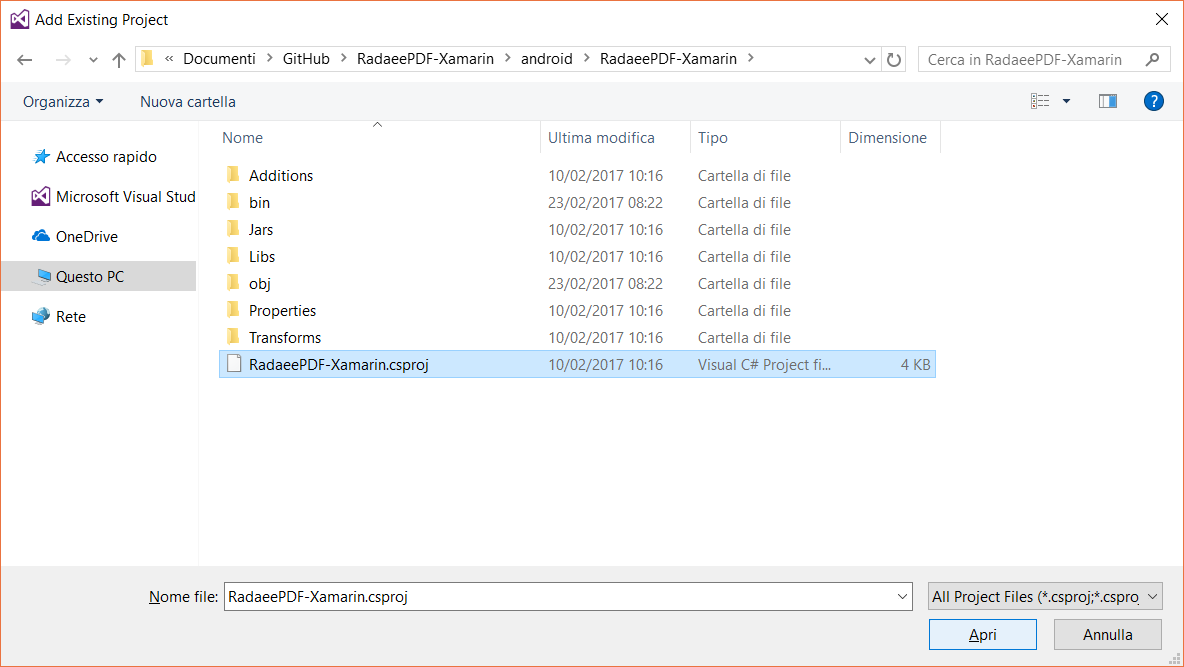Open the view options dropdown arrow
This screenshot has width=1184, height=667.
[1066, 101]
